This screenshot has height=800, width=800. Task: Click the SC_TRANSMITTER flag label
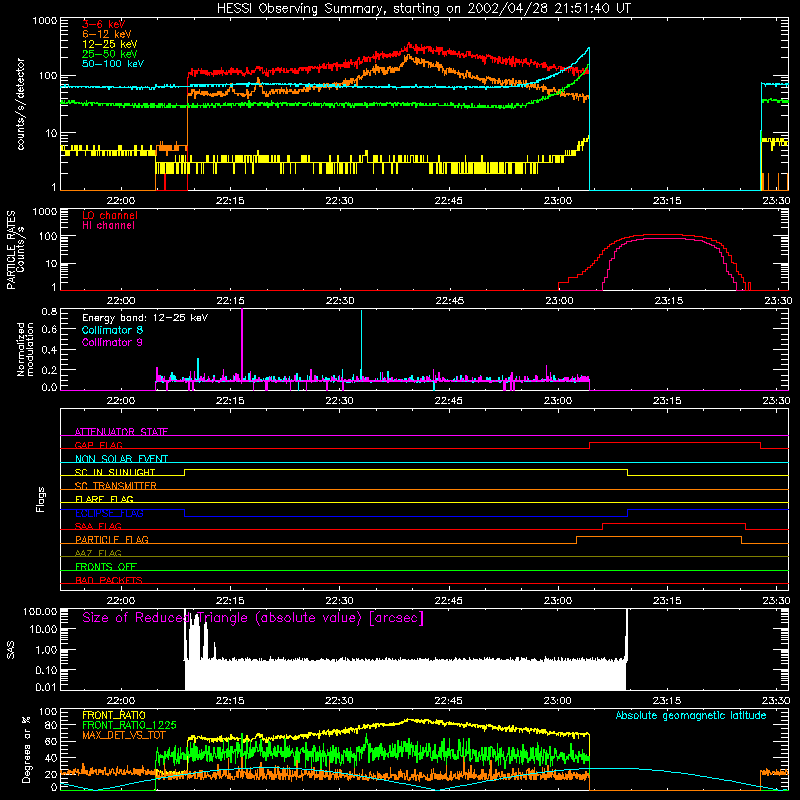click(x=115, y=486)
